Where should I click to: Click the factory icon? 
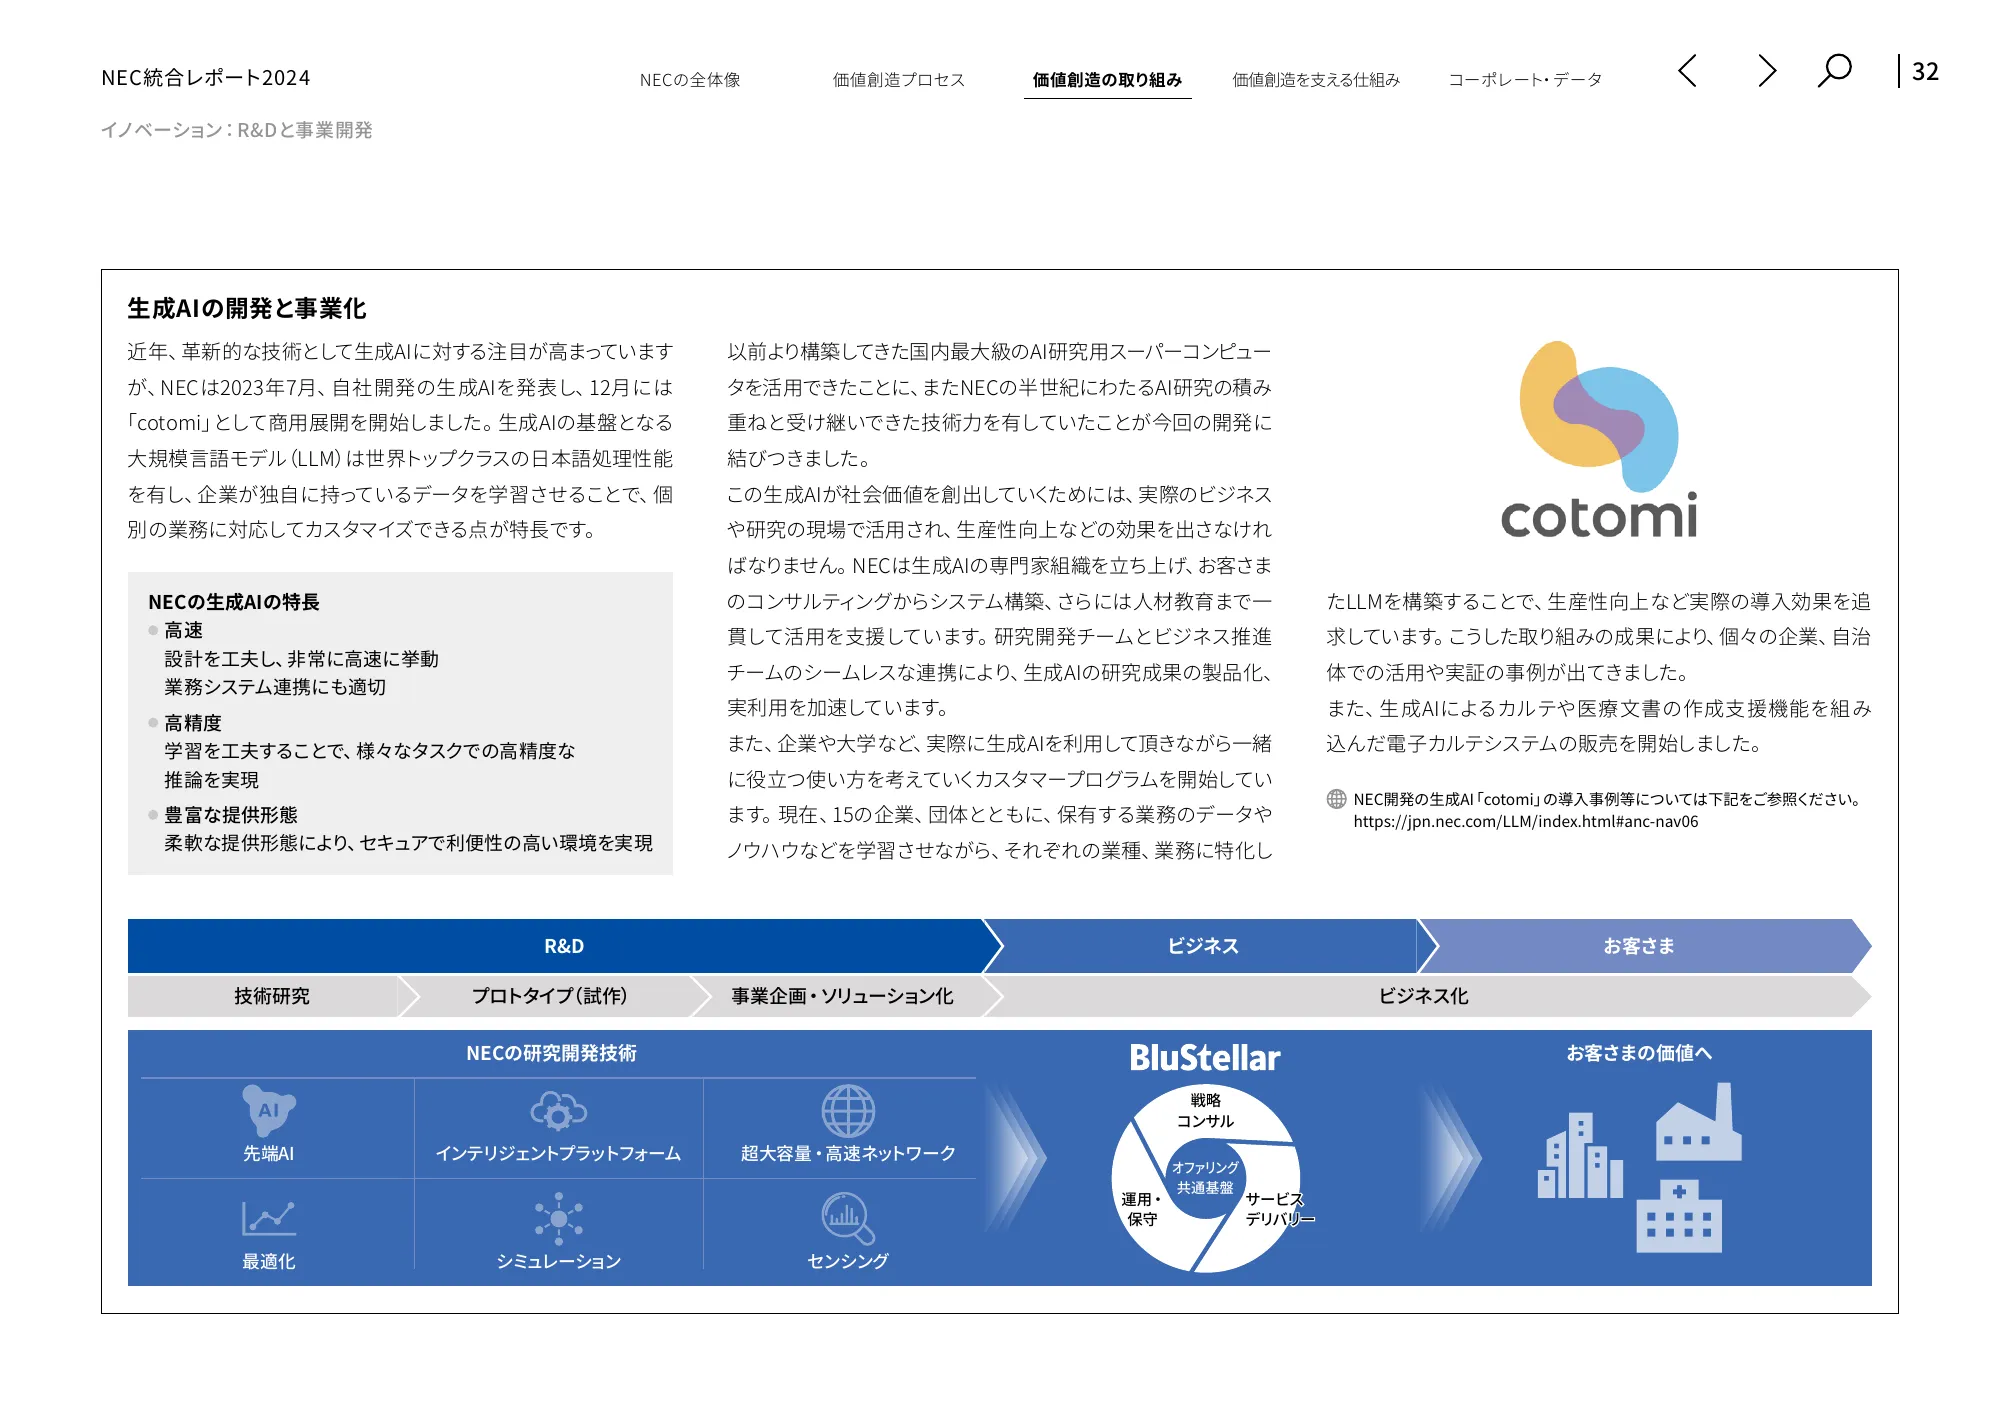[x=1698, y=1122]
